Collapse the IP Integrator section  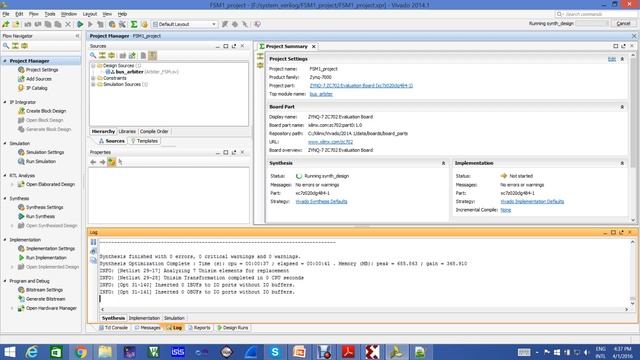tap(5, 102)
